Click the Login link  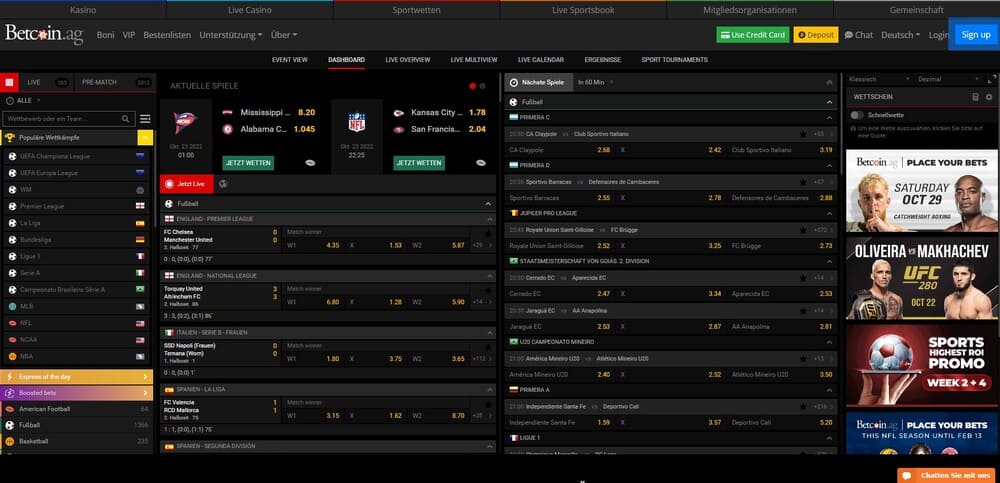point(938,35)
